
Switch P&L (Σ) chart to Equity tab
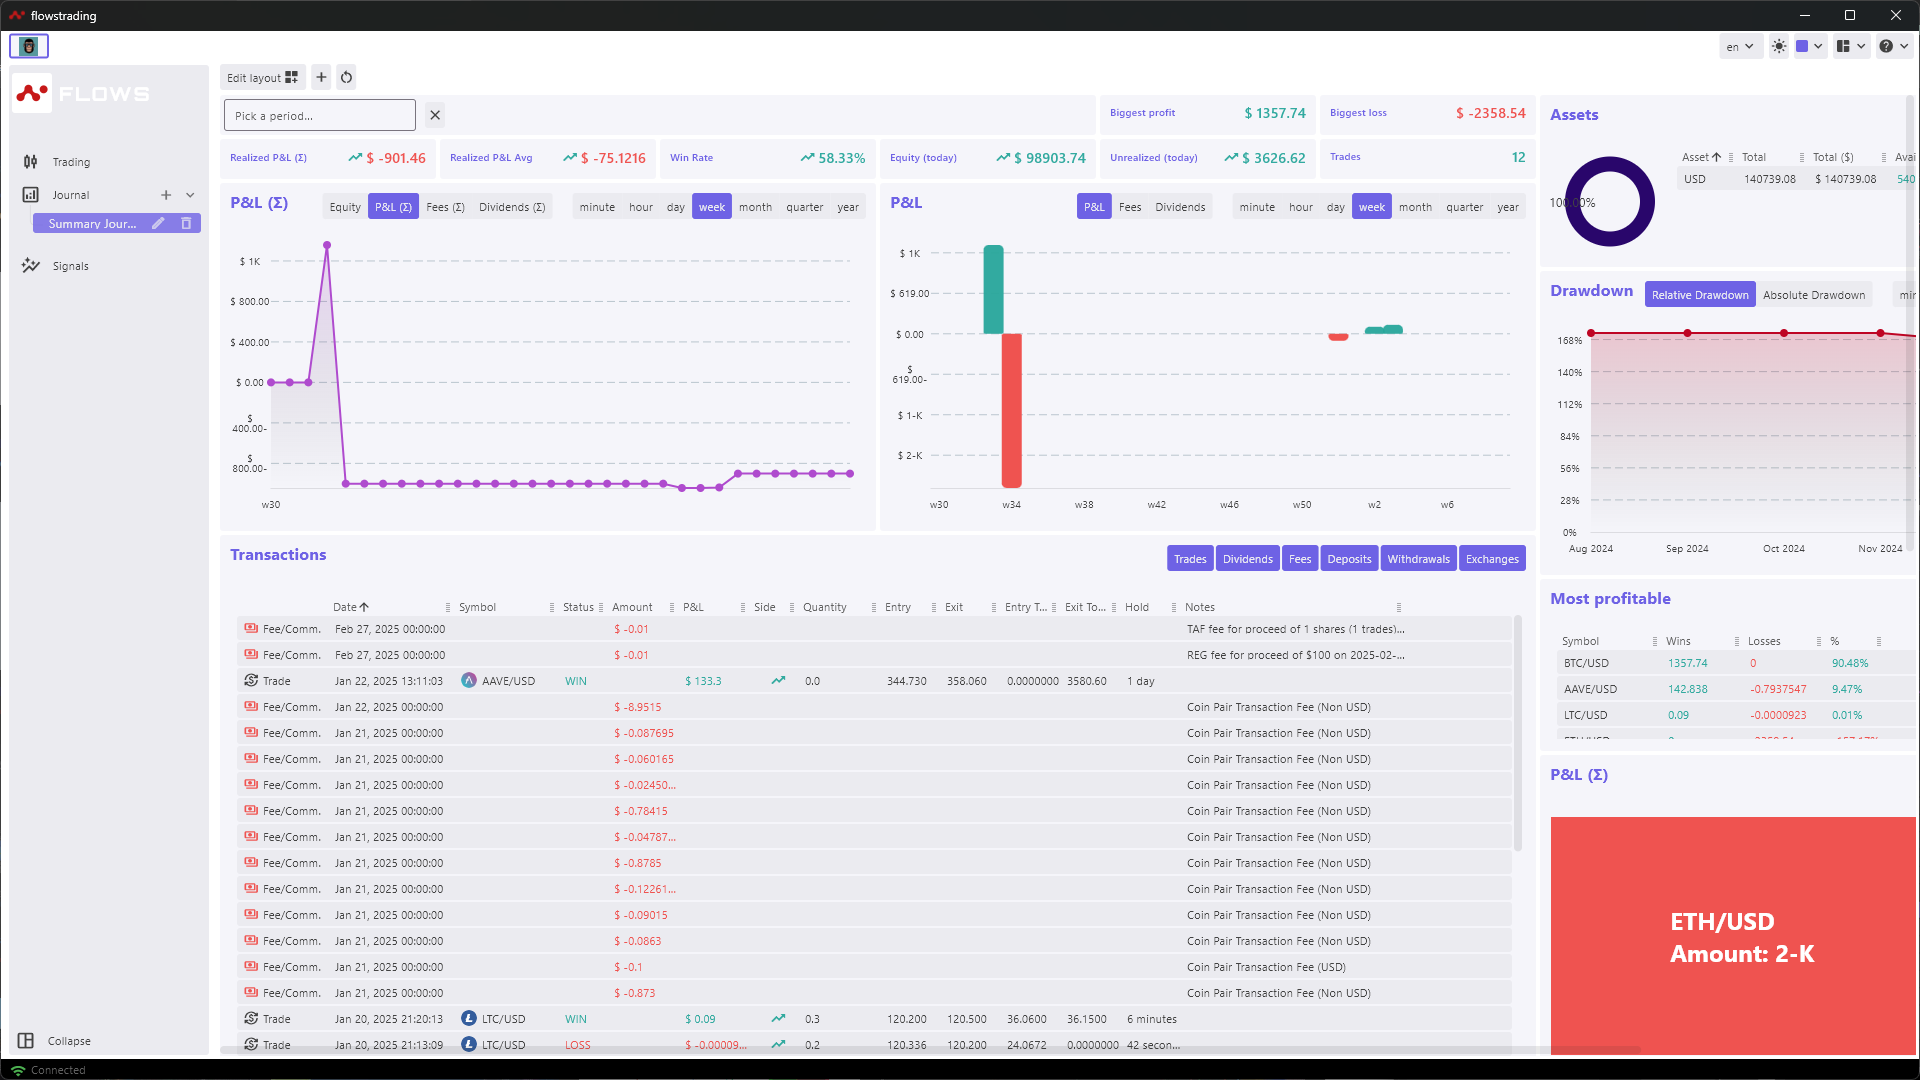(345, 207)
